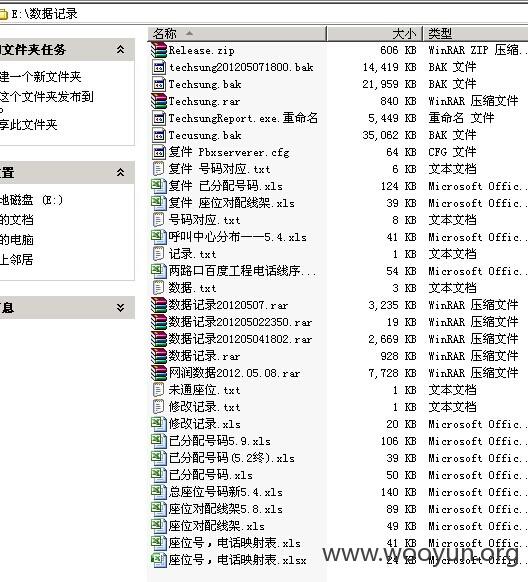
Task: Click the 创建一个新文件夹 task link
Action: [x=40, y=77]
